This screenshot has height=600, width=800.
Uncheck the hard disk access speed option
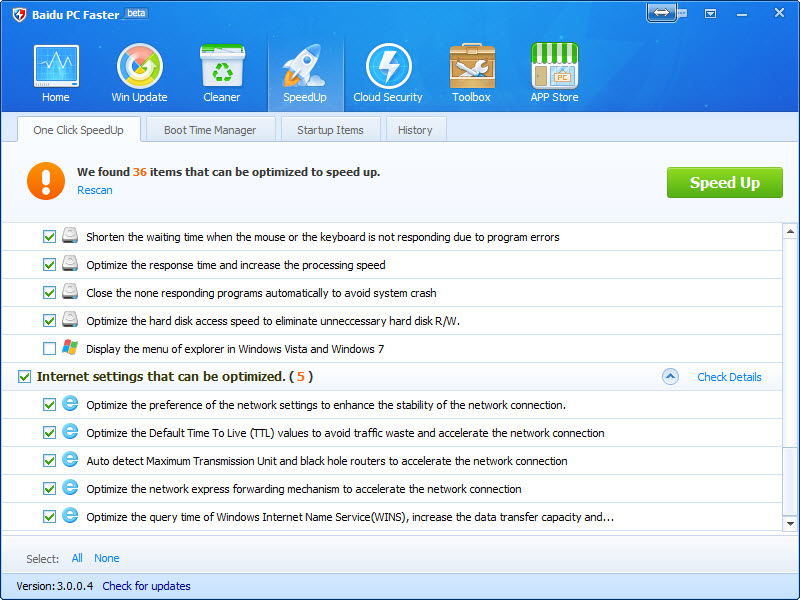click(49, 321)
